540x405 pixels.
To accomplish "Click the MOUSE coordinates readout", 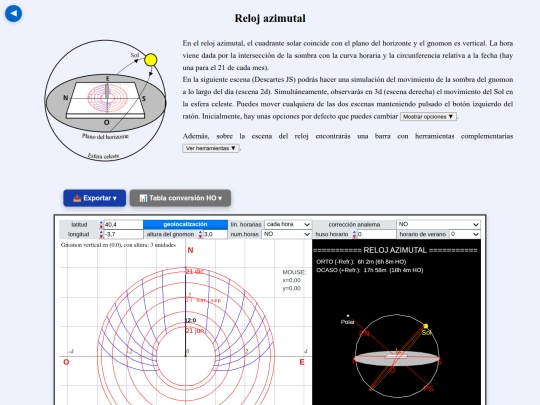I will 294,280.
